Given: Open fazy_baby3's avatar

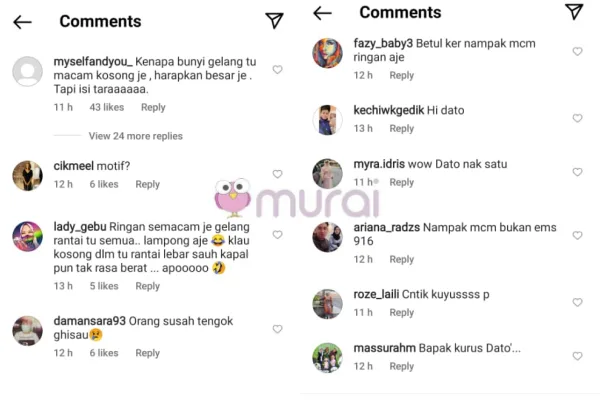Looking at the screenshot, I should 328,53.
